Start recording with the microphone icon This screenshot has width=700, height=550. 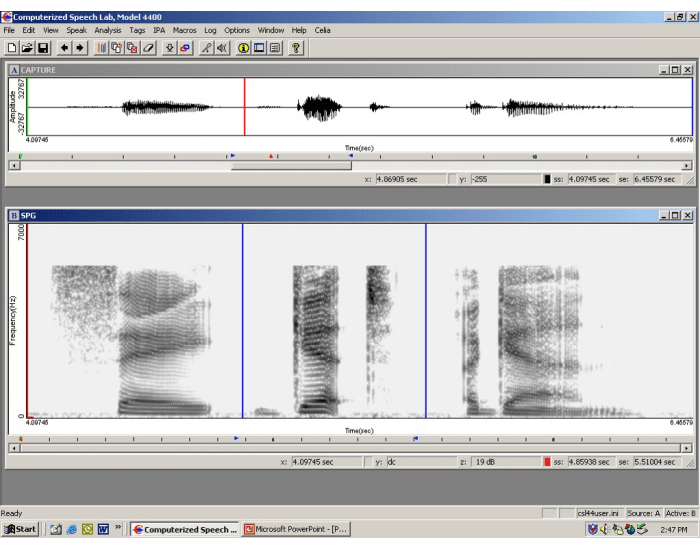tap(206, 48)
